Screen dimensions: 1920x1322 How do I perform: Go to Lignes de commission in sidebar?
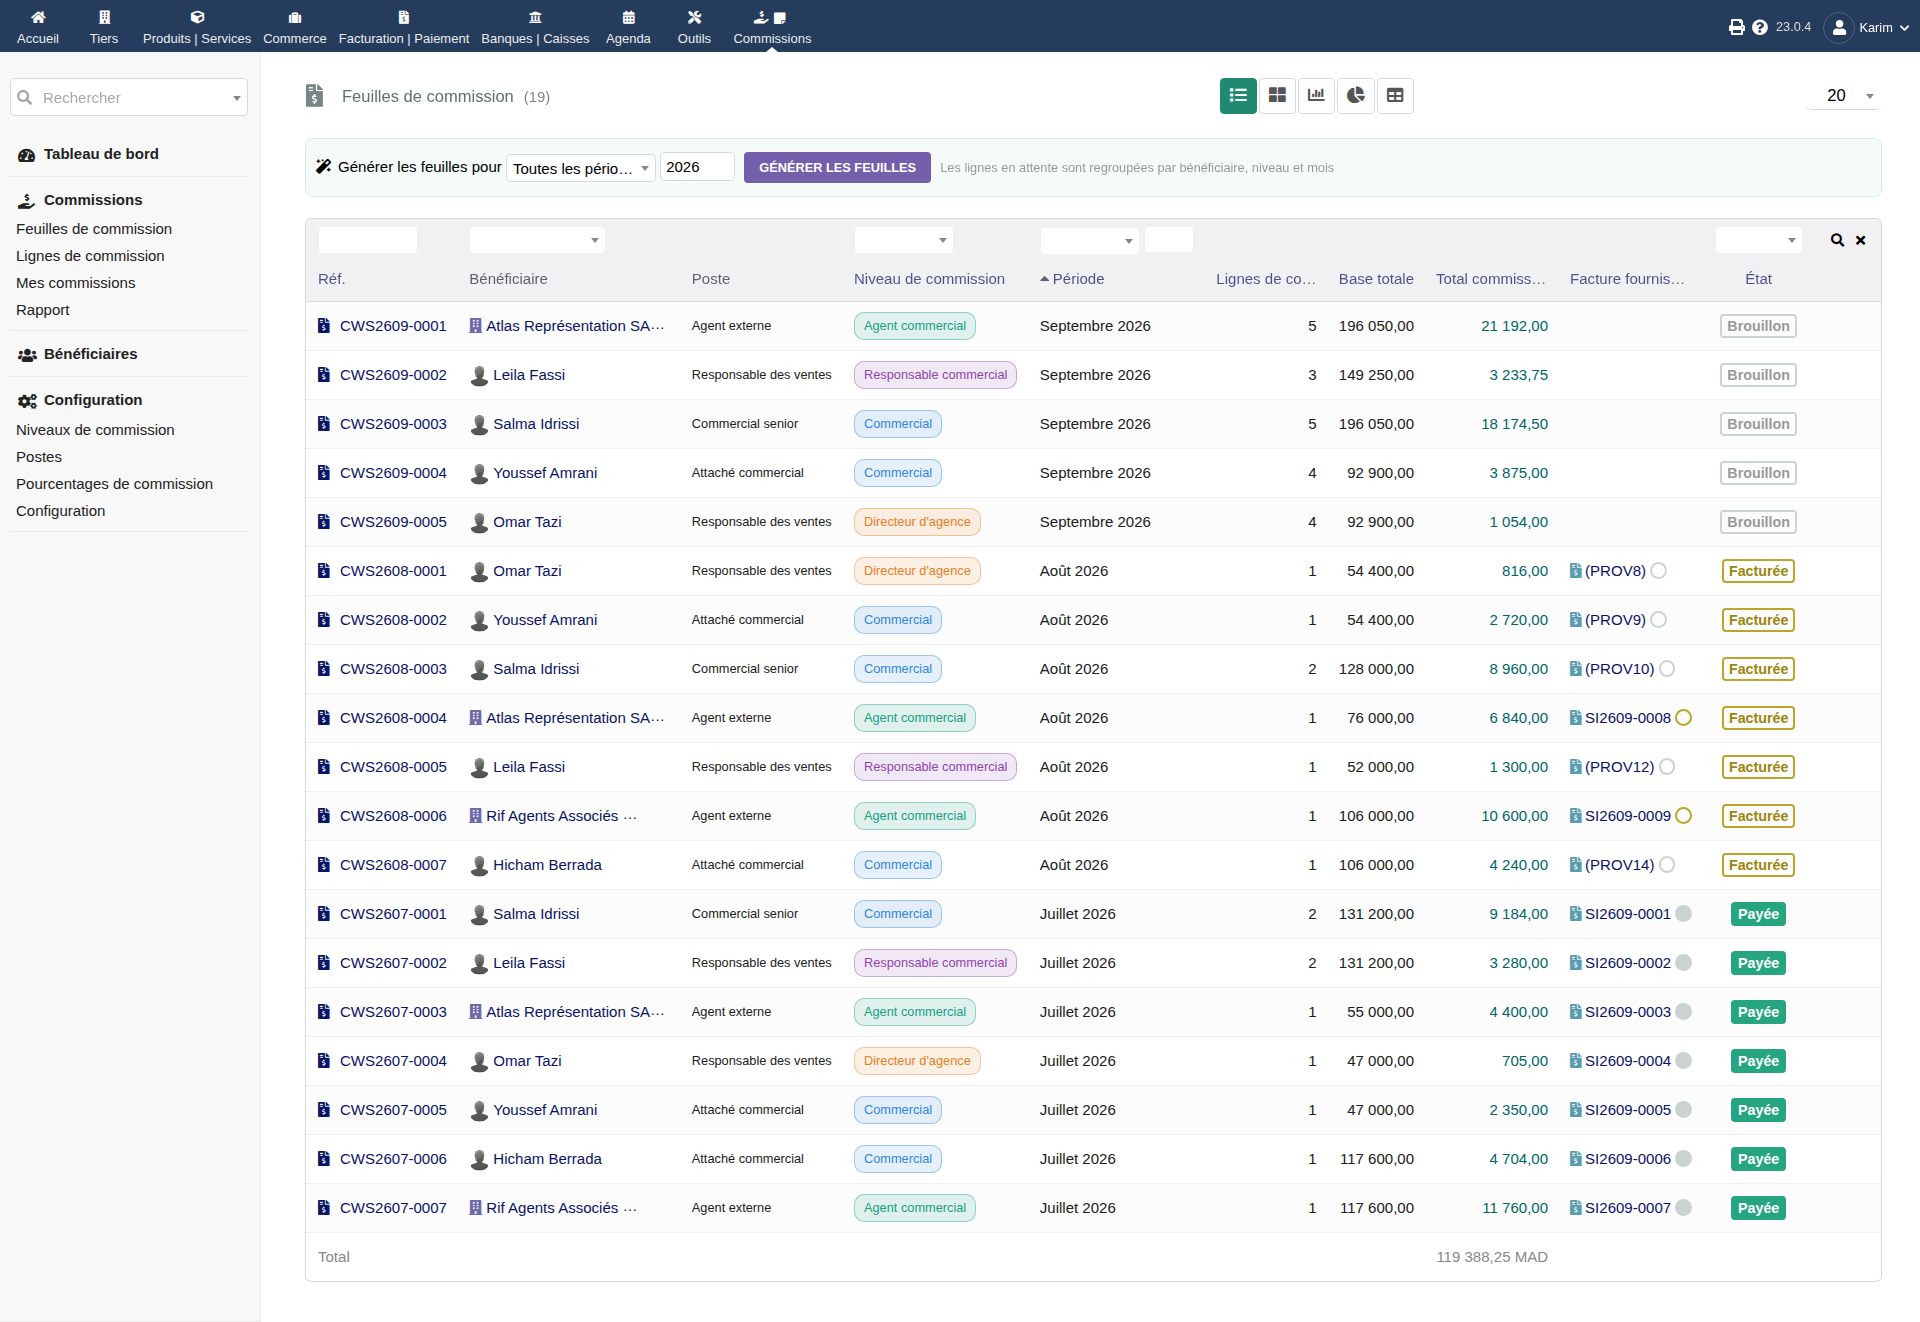pyautogui.click(x=90, y=256)
